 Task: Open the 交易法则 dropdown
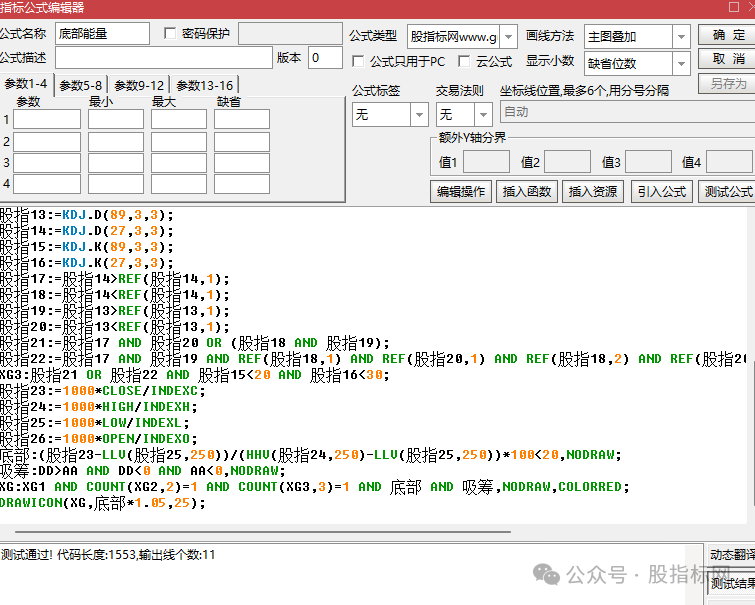point(482,115)
